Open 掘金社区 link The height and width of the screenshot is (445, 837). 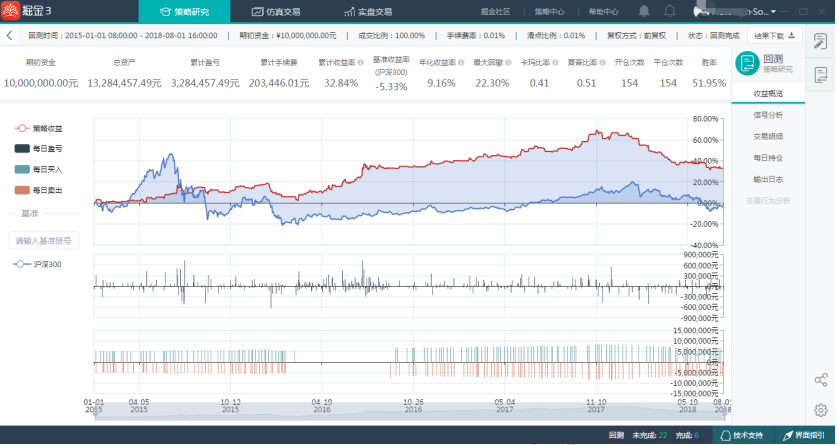tap(495, 11)
